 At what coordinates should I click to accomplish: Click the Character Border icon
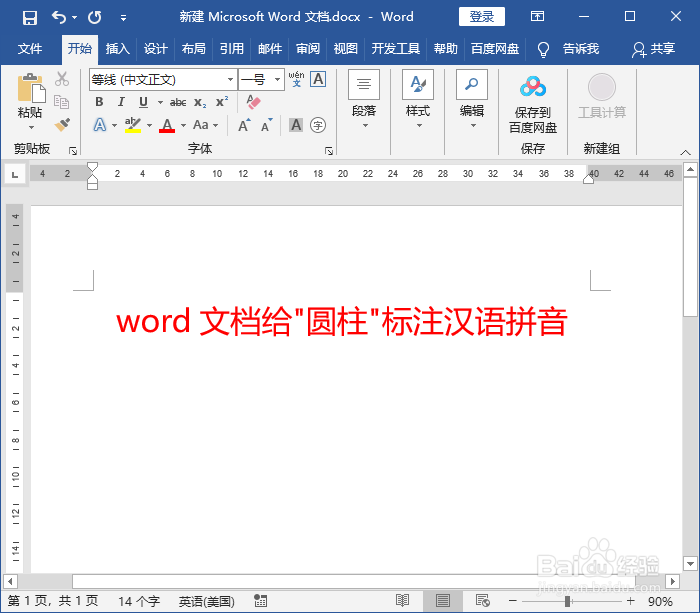pos(318,79)
